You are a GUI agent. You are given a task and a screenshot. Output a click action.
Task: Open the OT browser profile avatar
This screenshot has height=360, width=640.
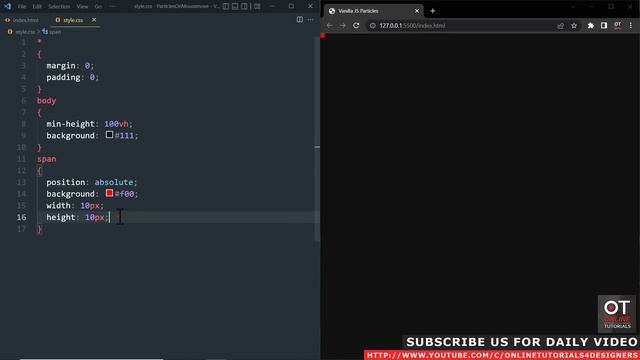pos(618,26)
